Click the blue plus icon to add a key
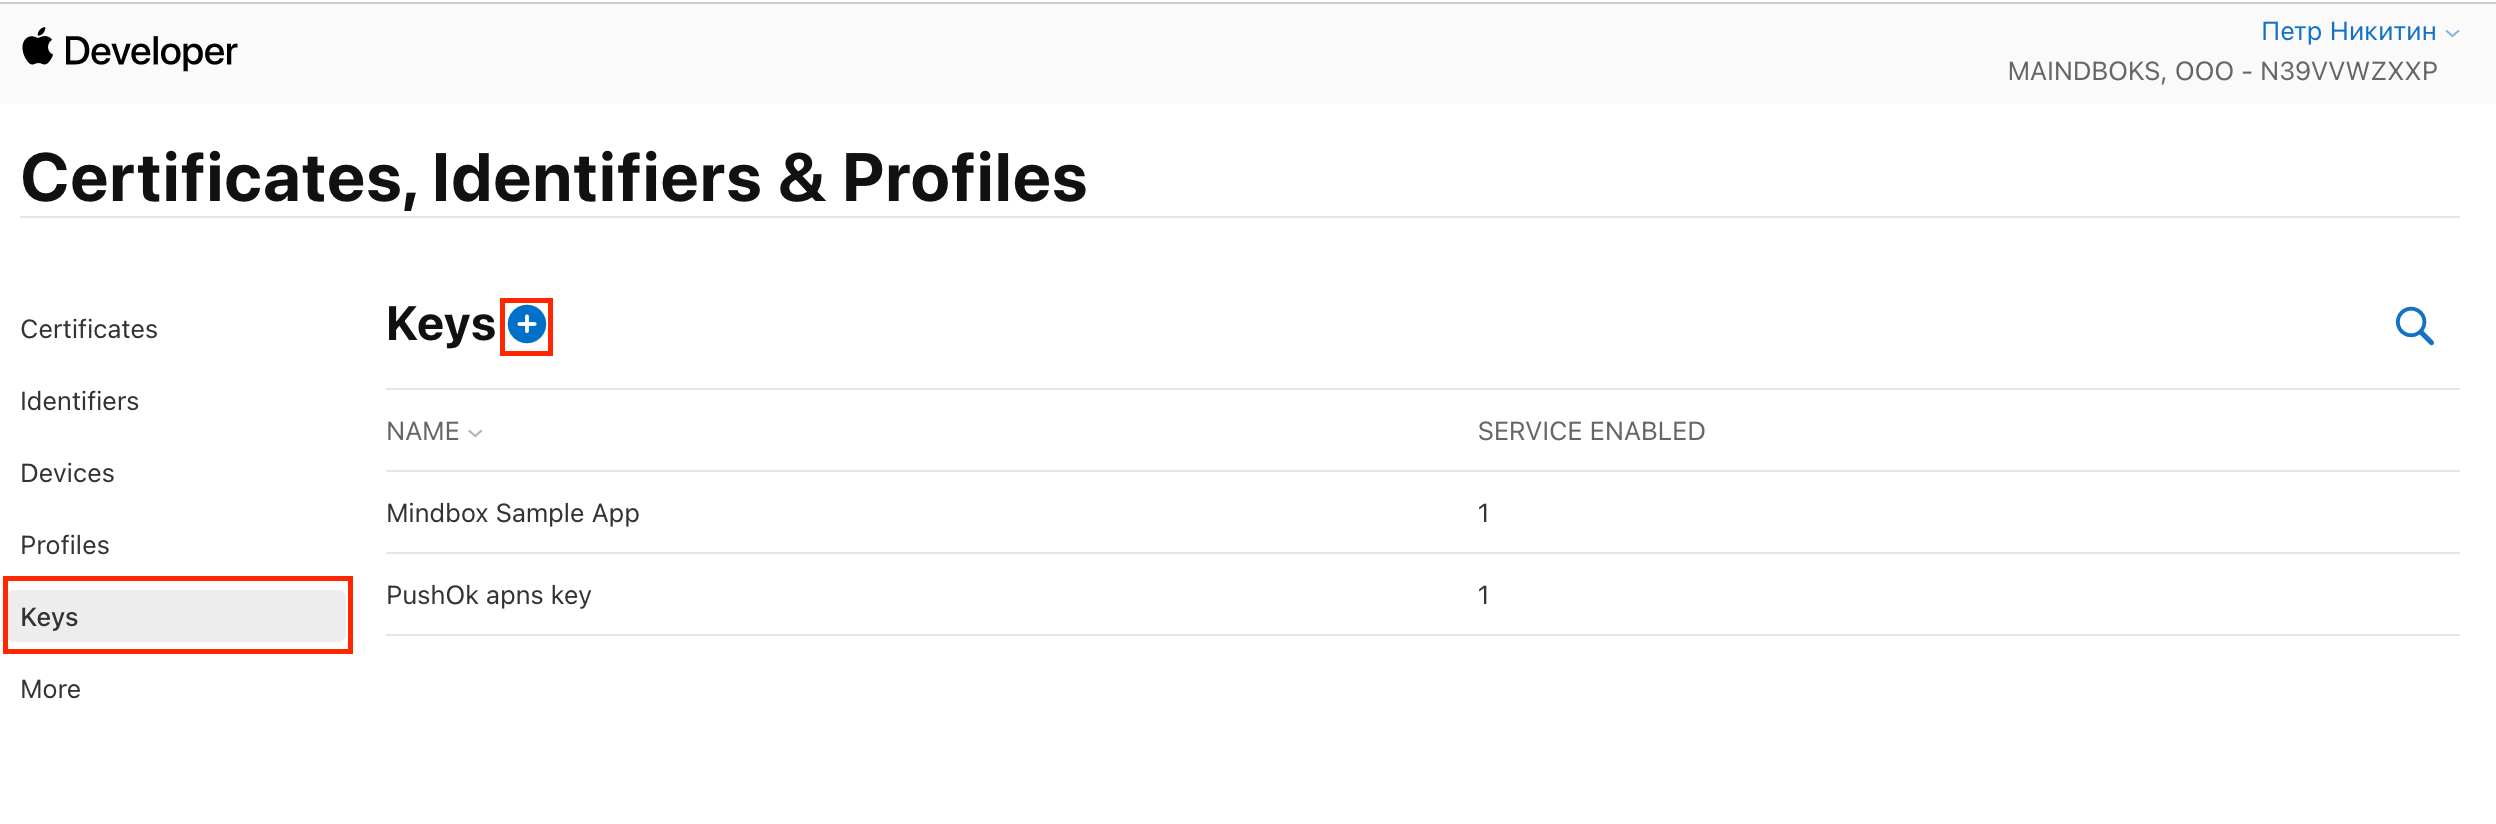Viewport: 2496px width, 824px height. click(527, 325)
